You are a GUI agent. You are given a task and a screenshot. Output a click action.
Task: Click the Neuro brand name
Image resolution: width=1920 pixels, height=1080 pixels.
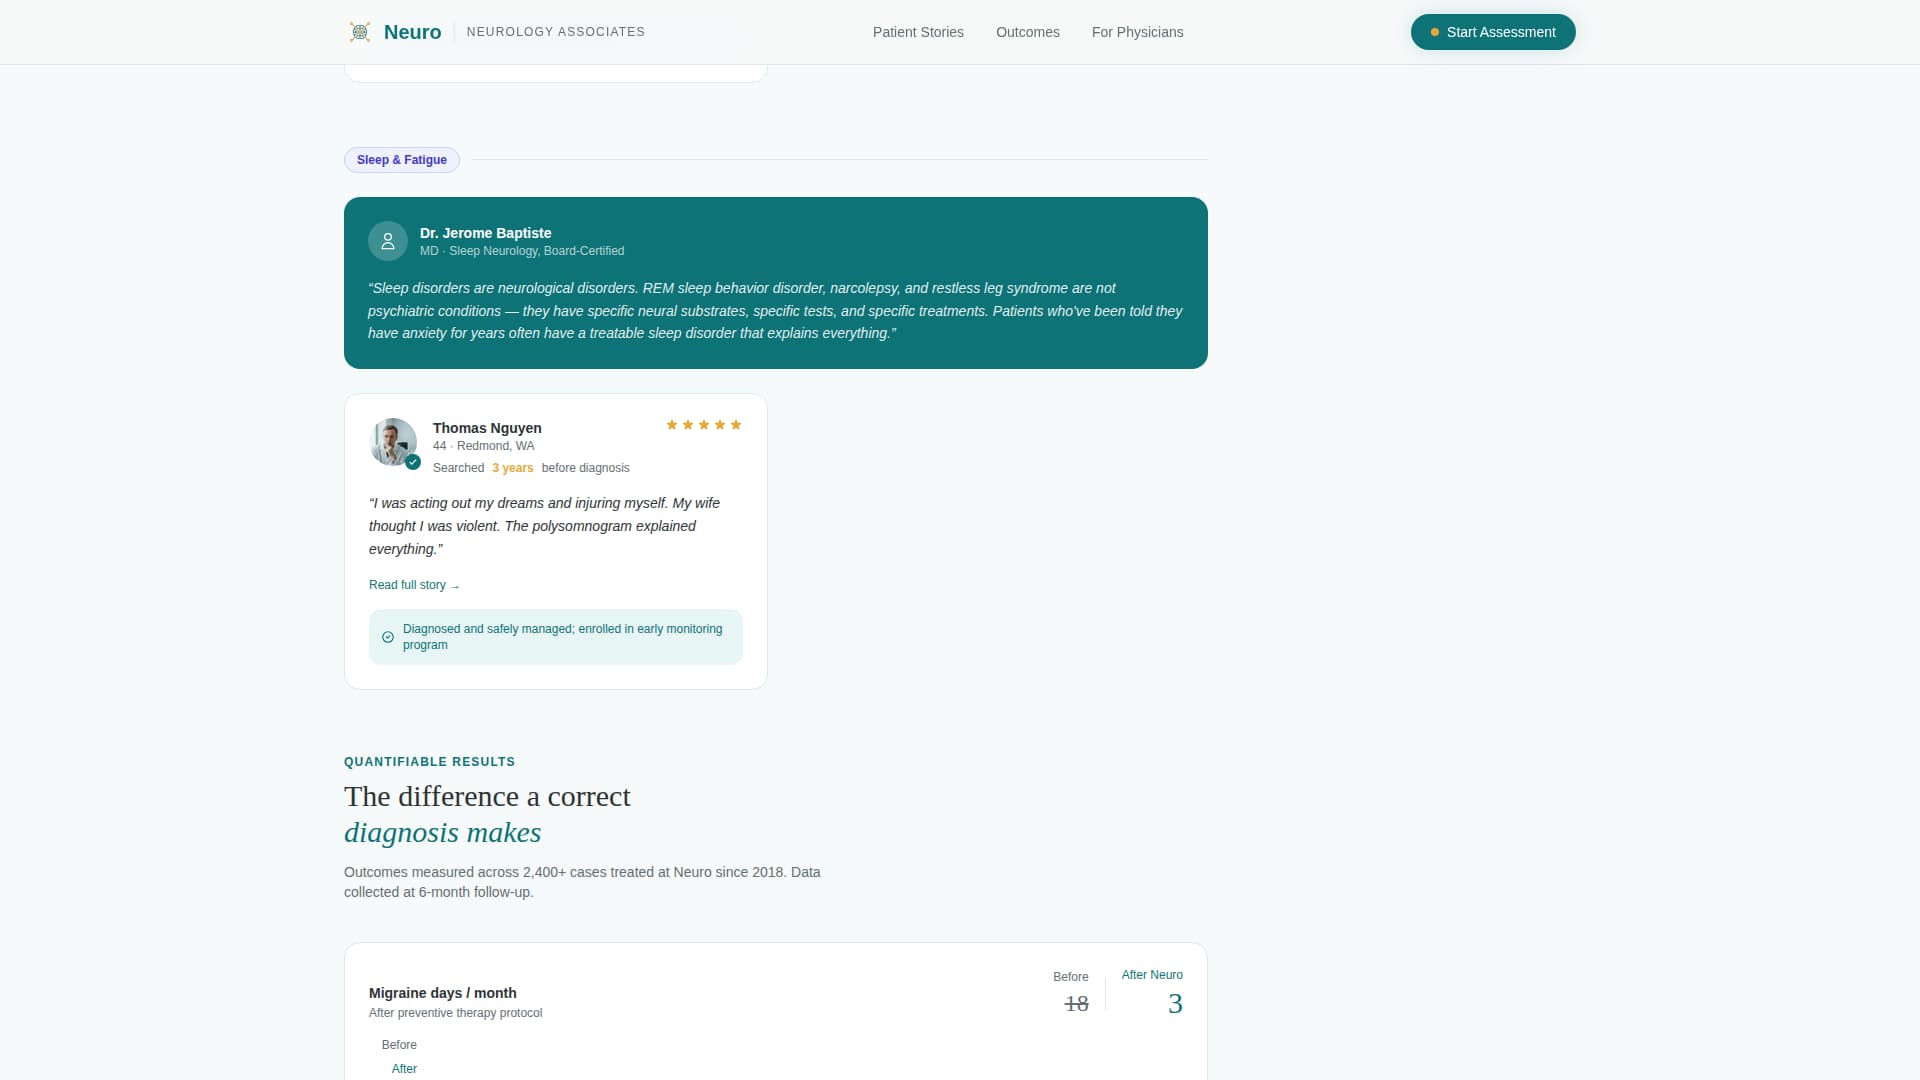[x=412, y=32]
